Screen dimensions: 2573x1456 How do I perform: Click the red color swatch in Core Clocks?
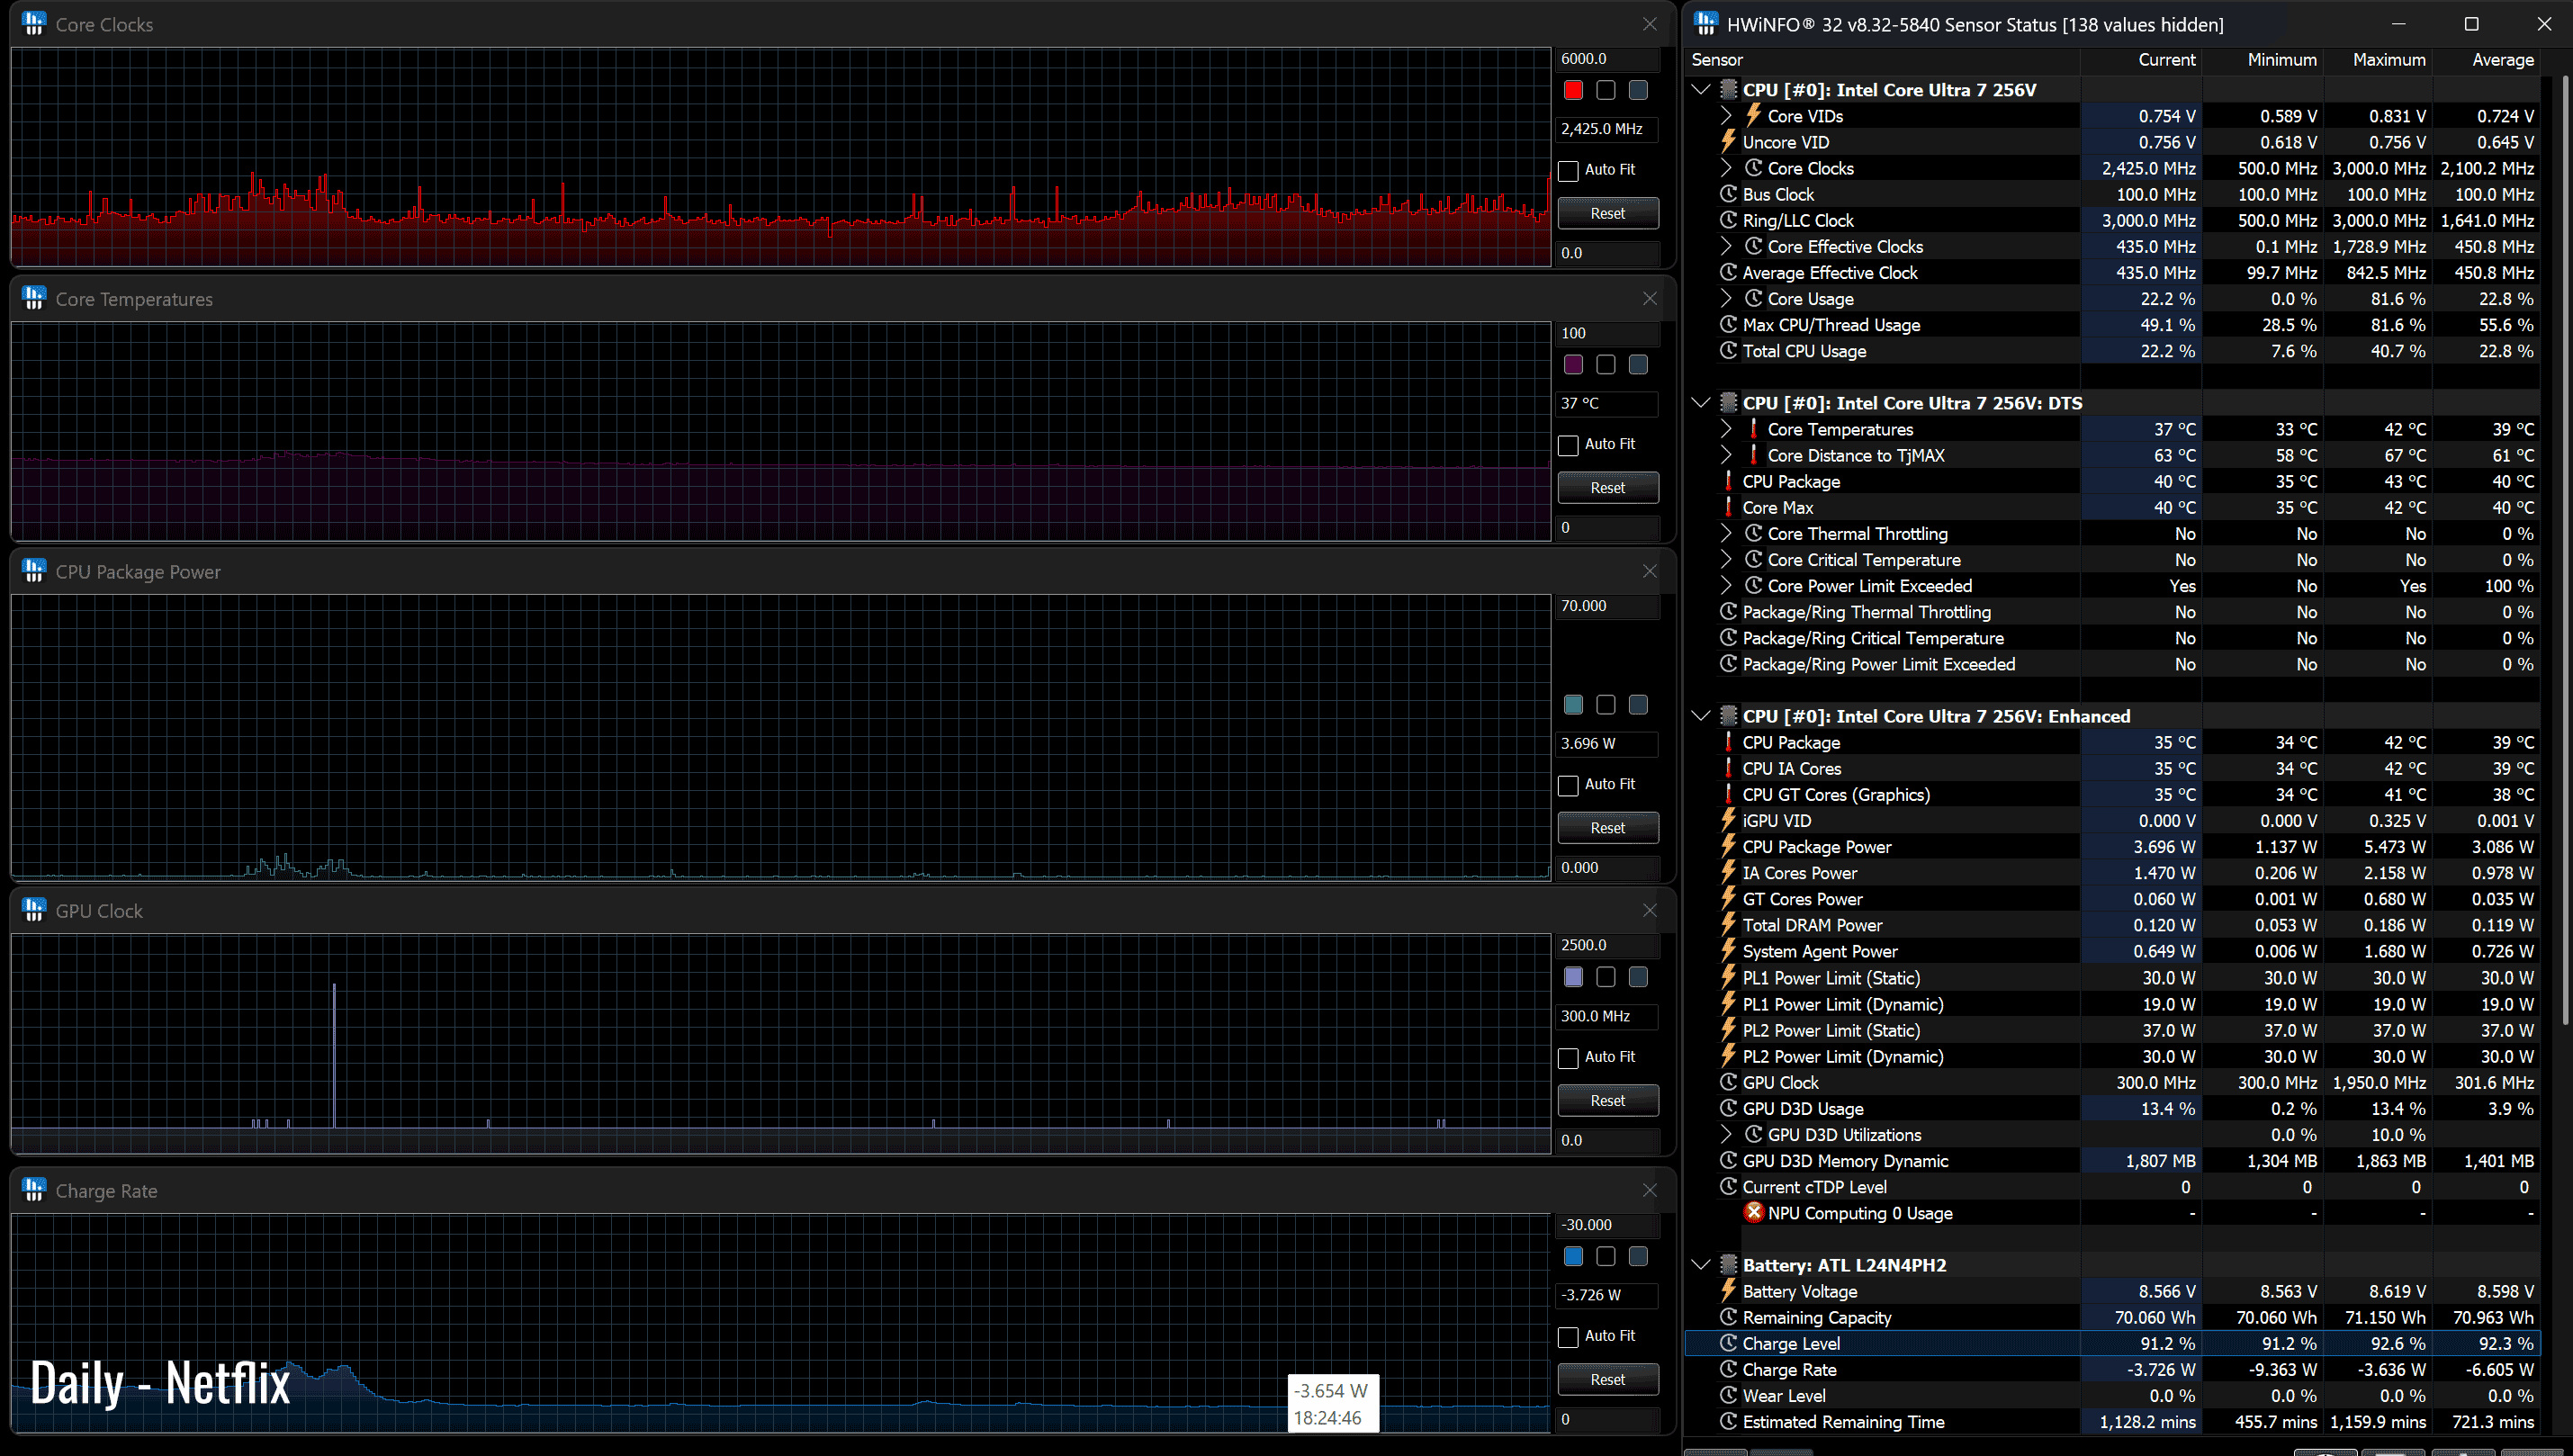tap(1573, 91)
